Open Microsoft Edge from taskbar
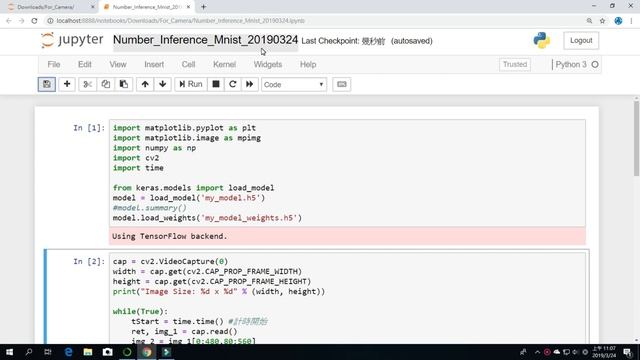The height and width of the screenshot is (360, 640). (x=68, y=352)
